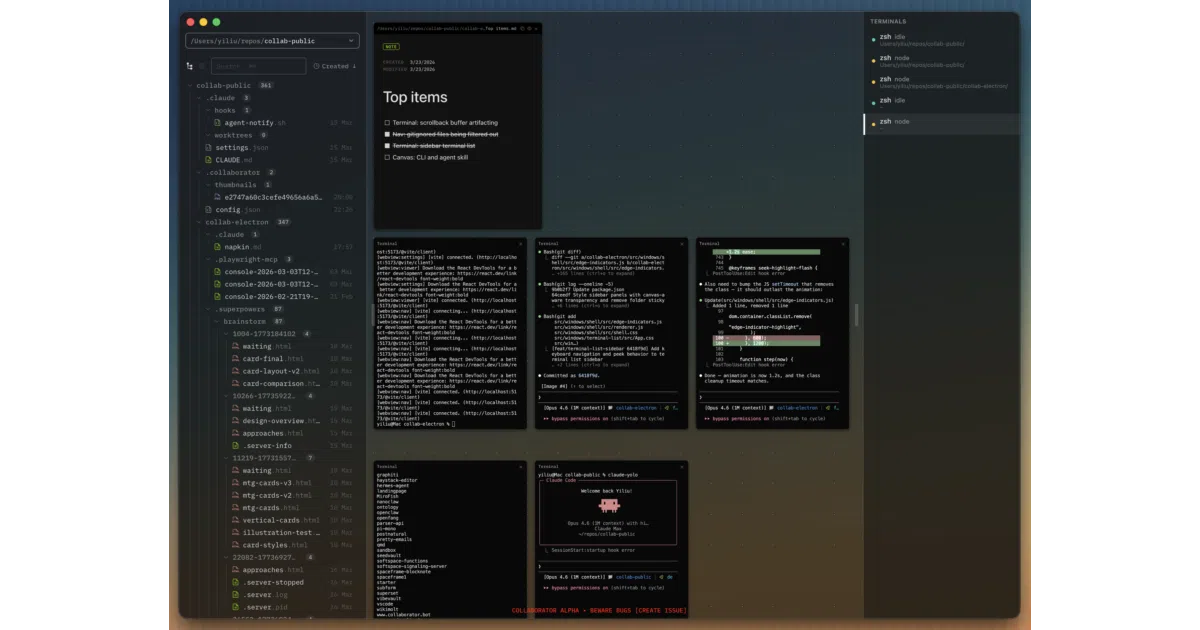
Task: Uncheck 'Terminal: sidebar terminal list' checkbox
Action: coord(387,145)
